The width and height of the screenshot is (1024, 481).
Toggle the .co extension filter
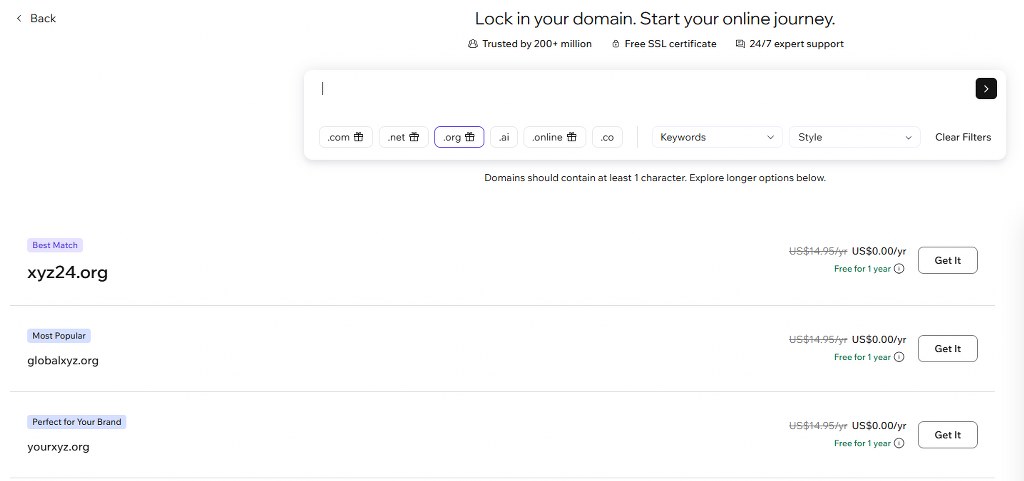(x=607, y=137)
